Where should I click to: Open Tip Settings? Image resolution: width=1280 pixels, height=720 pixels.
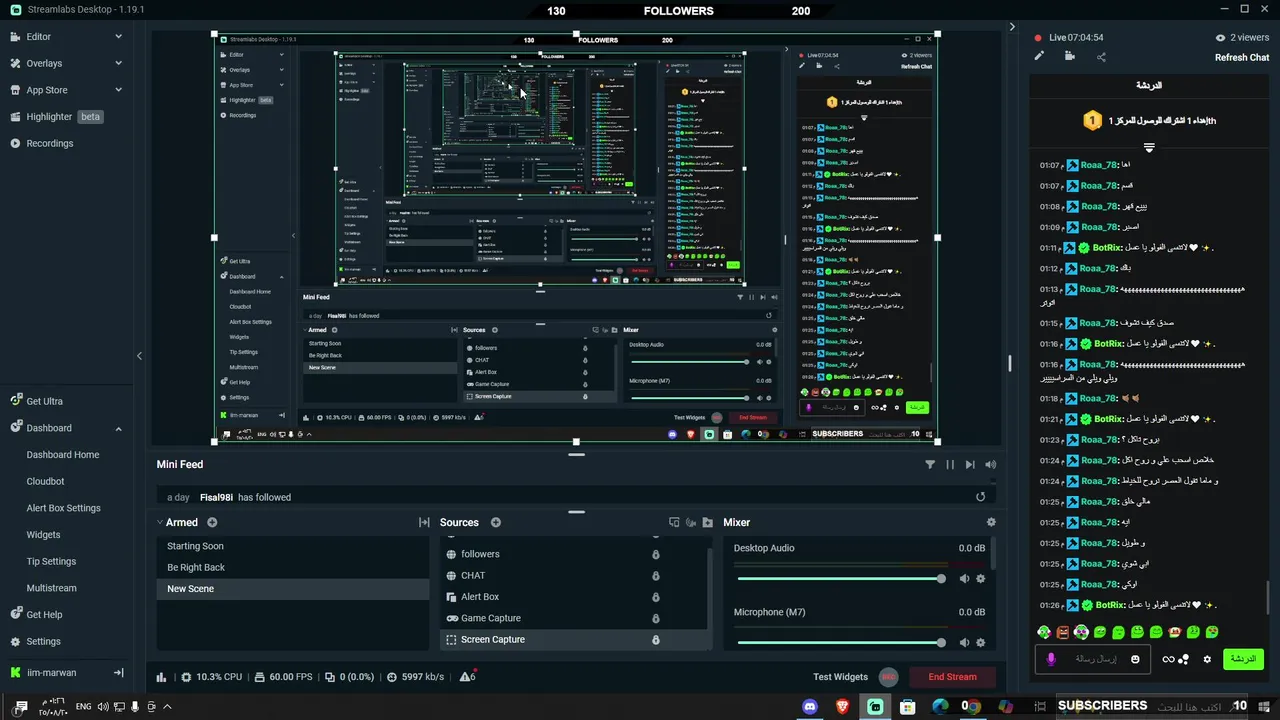51,561
